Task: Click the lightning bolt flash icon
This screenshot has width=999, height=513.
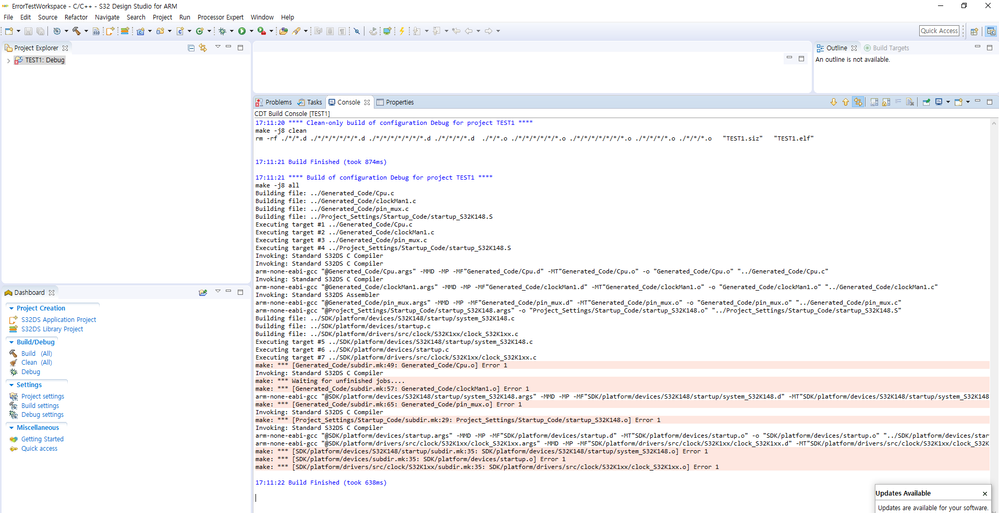Action: 402,31
